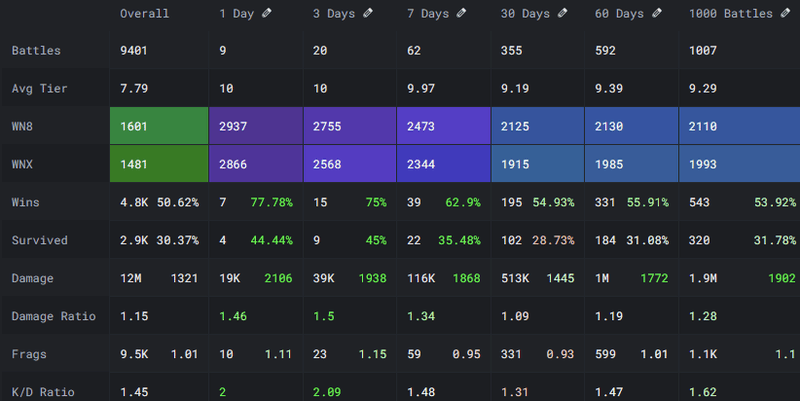Edit the 7 Days period via pencil icon
The width and height of the screenshot is (800, 401).
pyautogui.click(x=463, y=14)
